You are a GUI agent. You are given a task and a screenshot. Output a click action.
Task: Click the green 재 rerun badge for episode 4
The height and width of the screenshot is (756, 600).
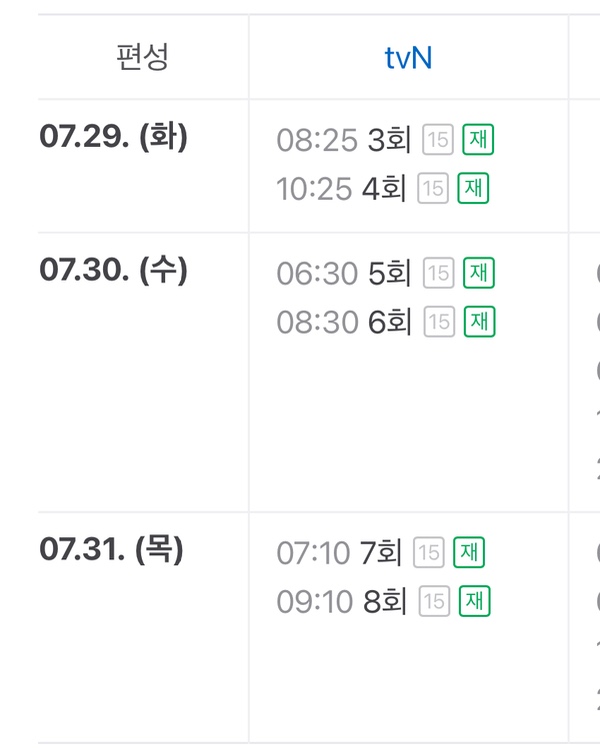(473, 188)
